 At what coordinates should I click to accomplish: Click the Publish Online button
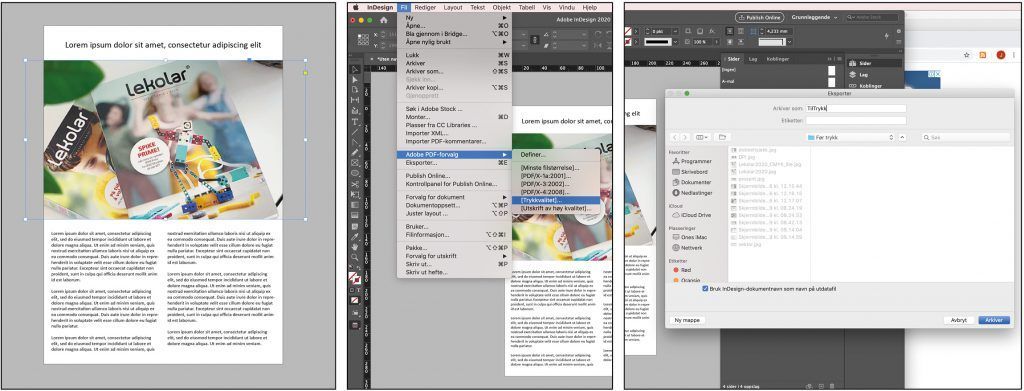point(760,18)
